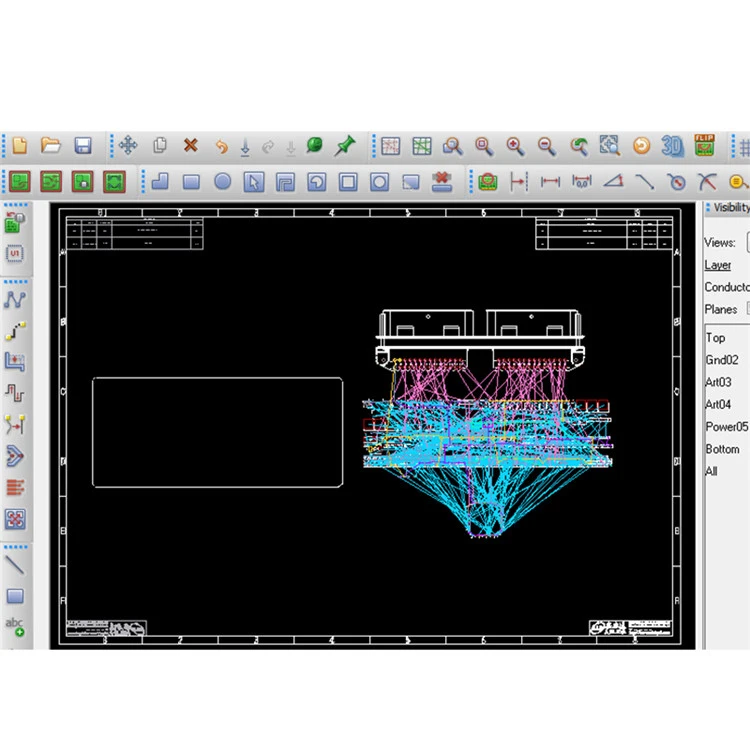
Task: Click the U1 component icon in the sidebar
Action: [x=15, y=253]
